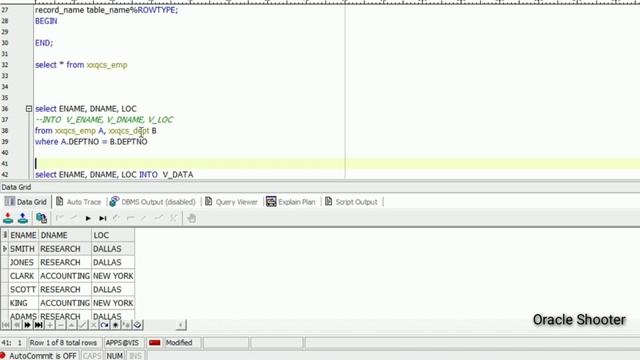This screenshot has height=360, width=640.
Task: Sort by the DNAME column header
Action: click(65, 235)
